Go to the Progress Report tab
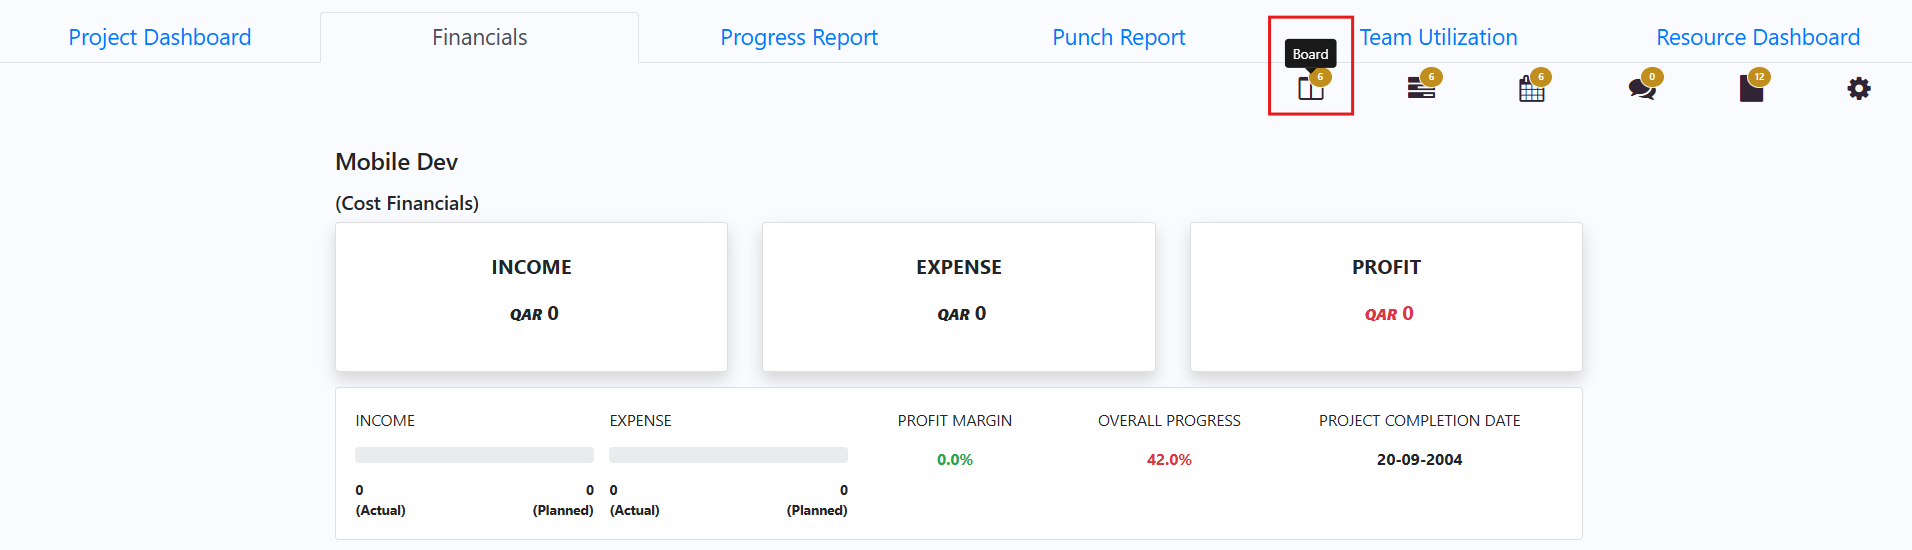Viewport: 1912px width, 550px height. coord(799,37)
